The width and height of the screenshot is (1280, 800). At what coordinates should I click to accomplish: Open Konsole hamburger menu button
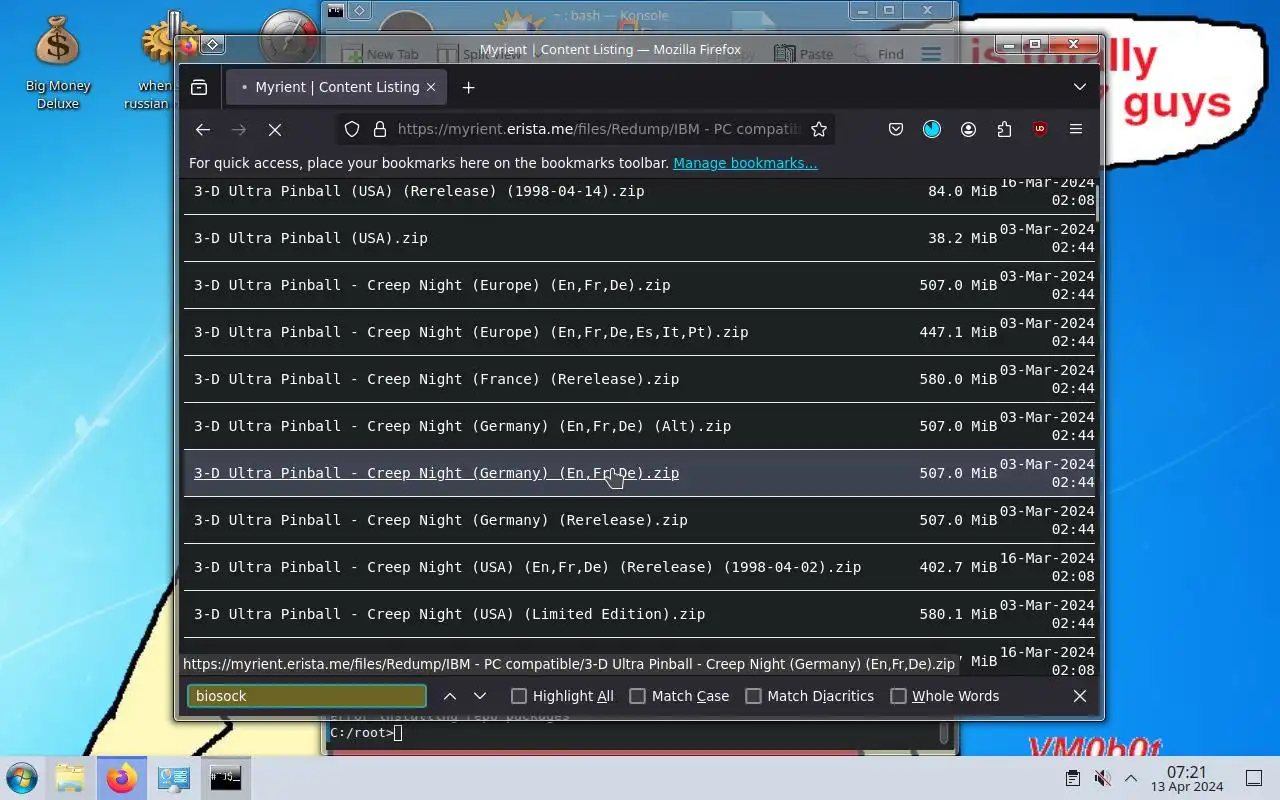(931, 54)
